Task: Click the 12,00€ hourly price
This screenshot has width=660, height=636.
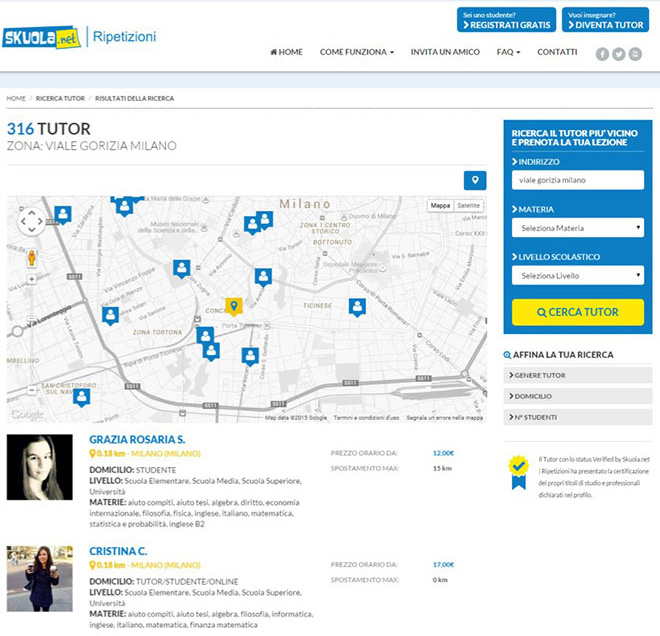Action: pyautogui.click(x=443, y=453)
